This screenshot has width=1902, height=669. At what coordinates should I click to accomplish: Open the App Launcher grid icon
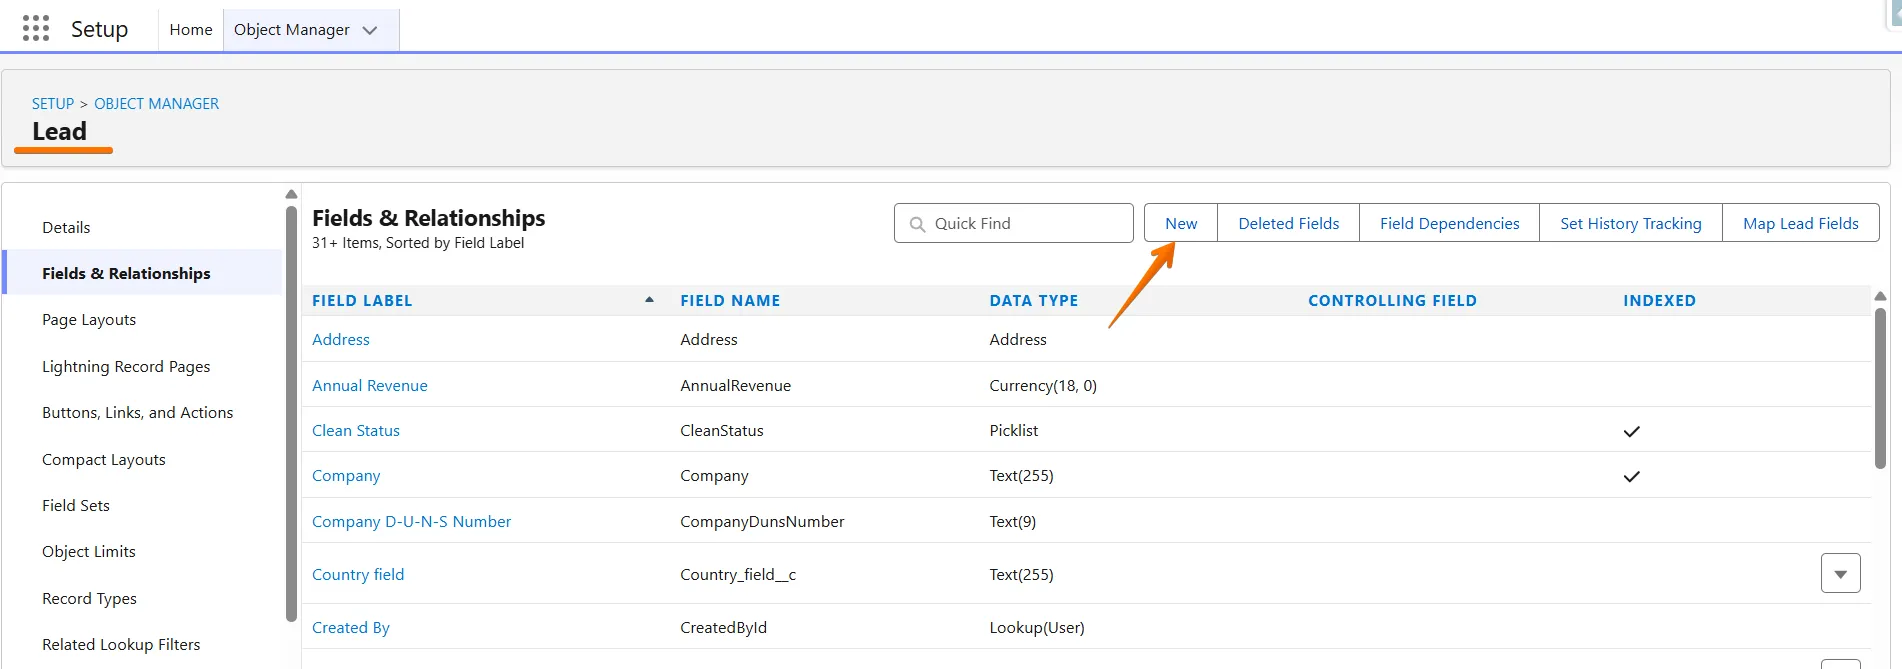point(36,29)
